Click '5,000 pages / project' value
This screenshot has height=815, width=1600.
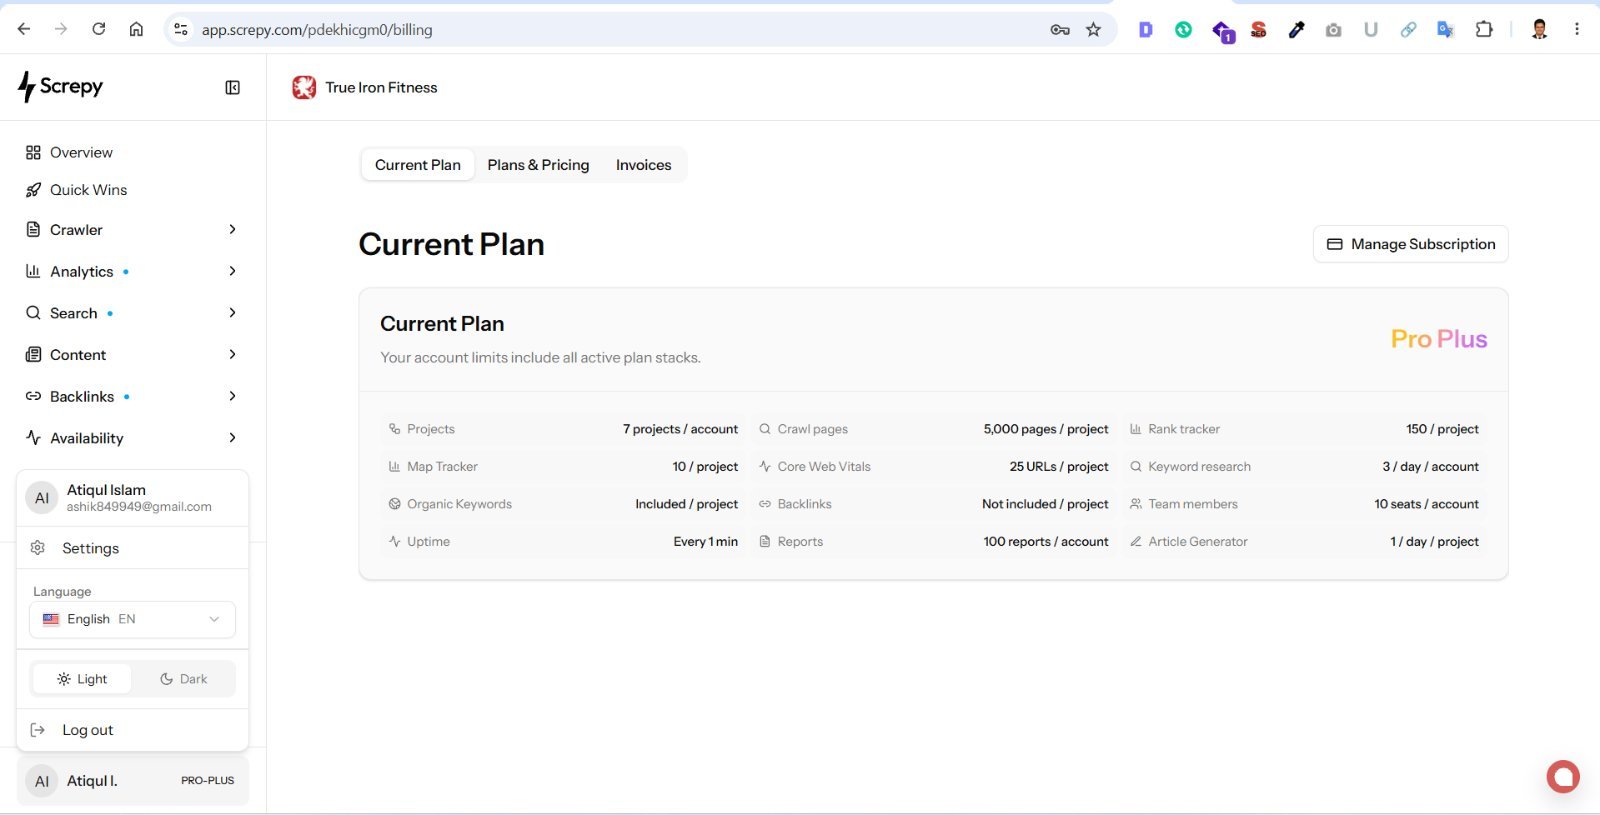1046,429
